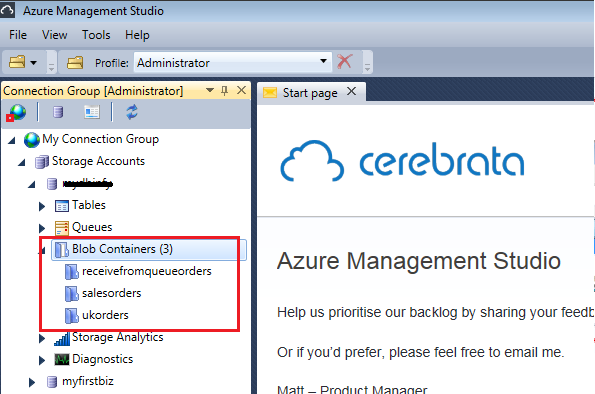Open the dropdown arrow beside the first folder icon
The width and height of the screenshot is (595, 394).
[x=34, y=63]
